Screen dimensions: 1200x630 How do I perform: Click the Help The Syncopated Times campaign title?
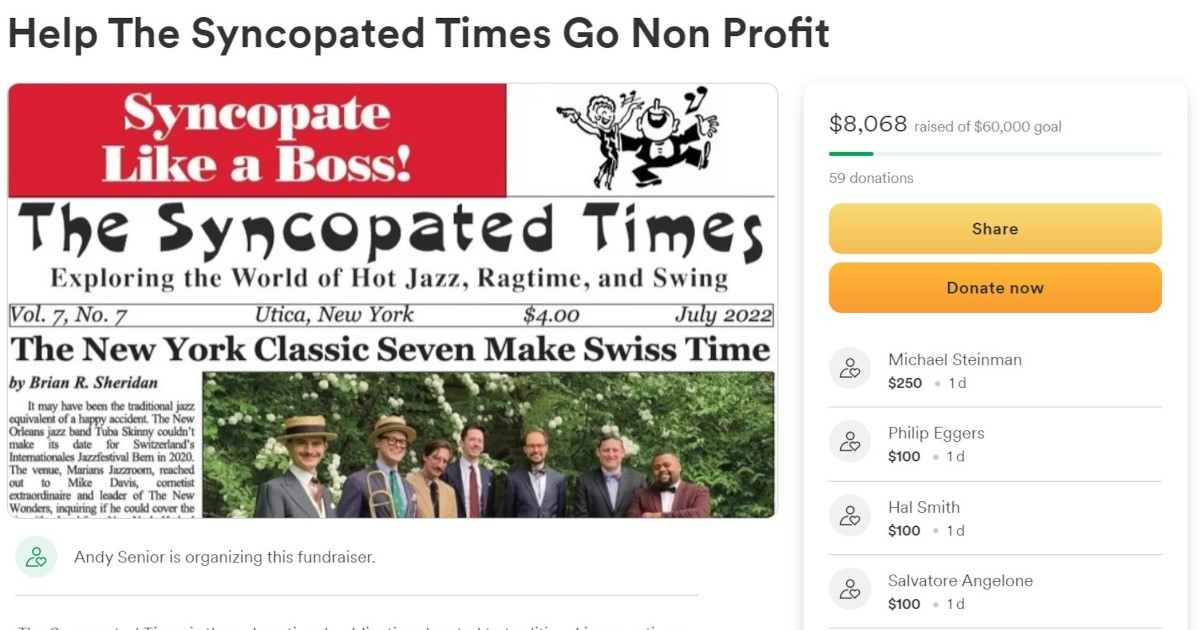pyautogui.click(x=419, y=33)
